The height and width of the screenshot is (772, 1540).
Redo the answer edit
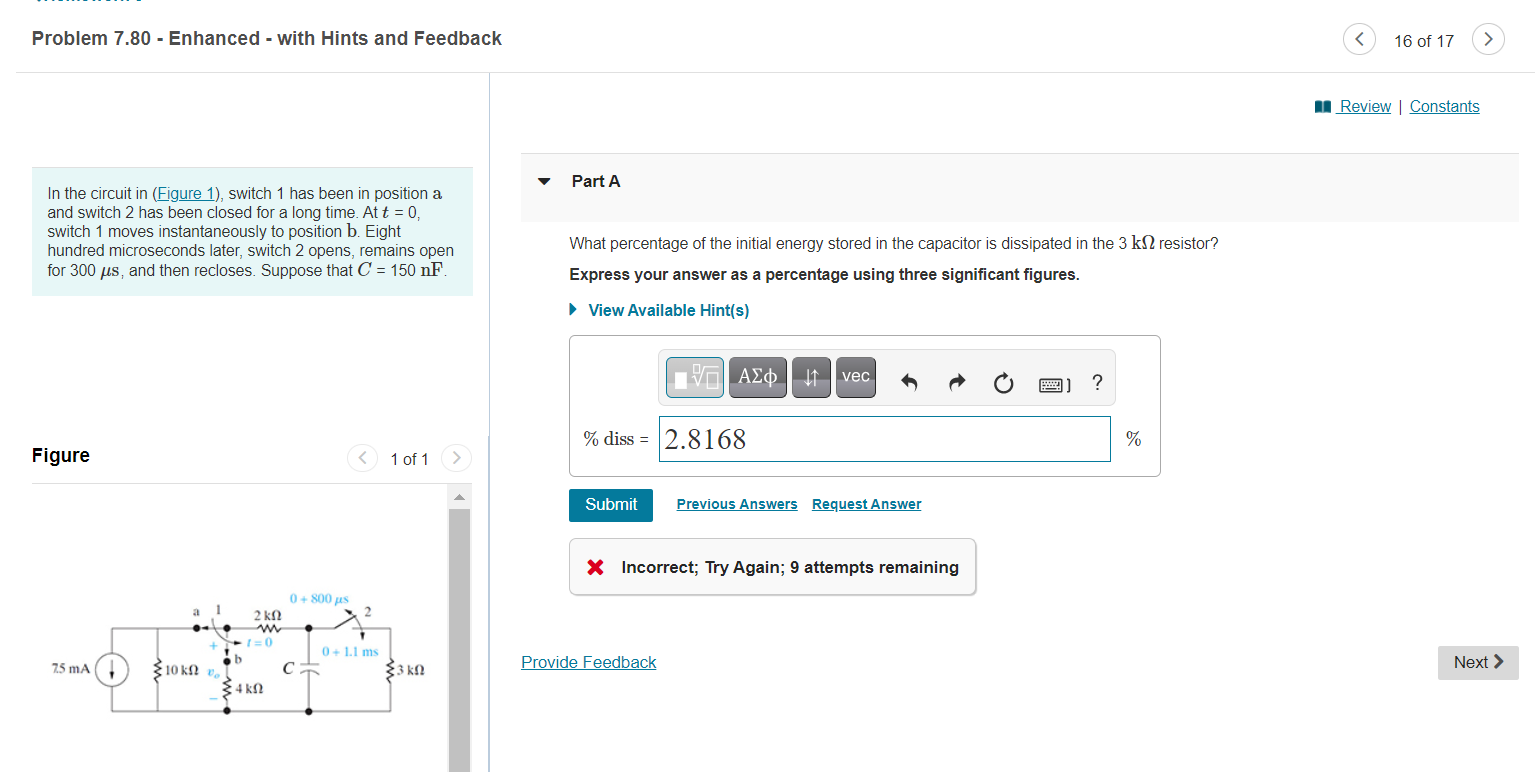click(x=957, y=382)
